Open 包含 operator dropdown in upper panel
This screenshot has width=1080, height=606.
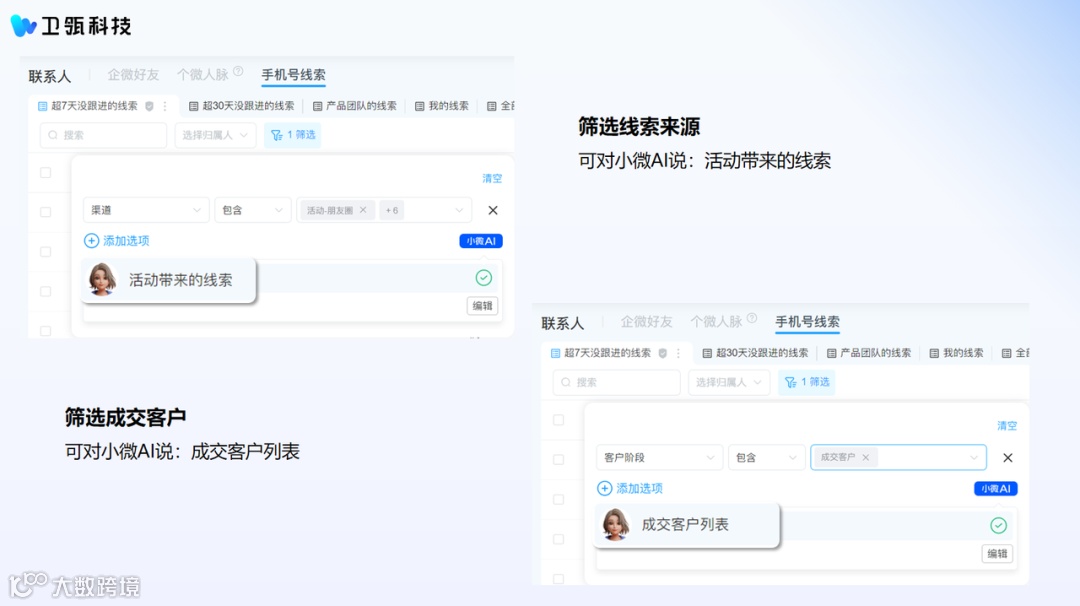coord(252,210)
